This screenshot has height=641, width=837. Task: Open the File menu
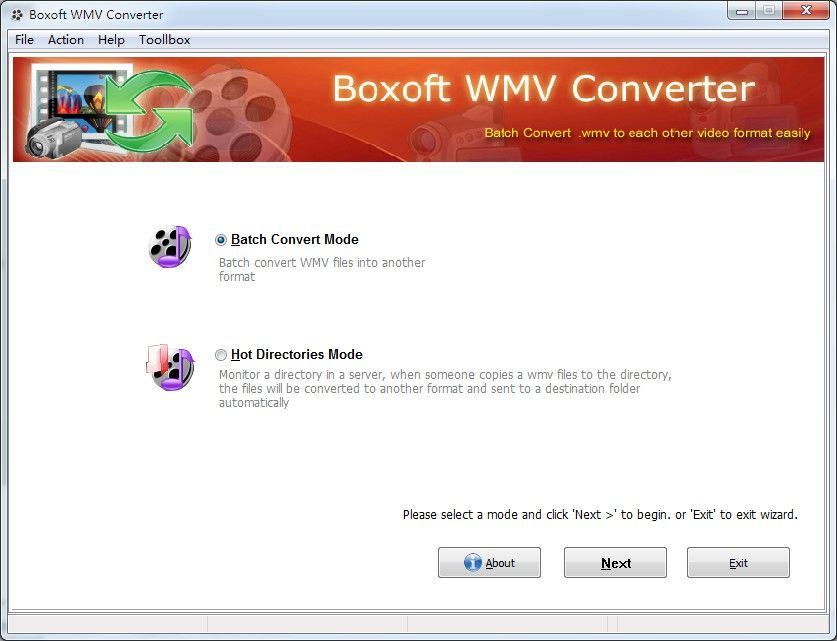[25, 39]
